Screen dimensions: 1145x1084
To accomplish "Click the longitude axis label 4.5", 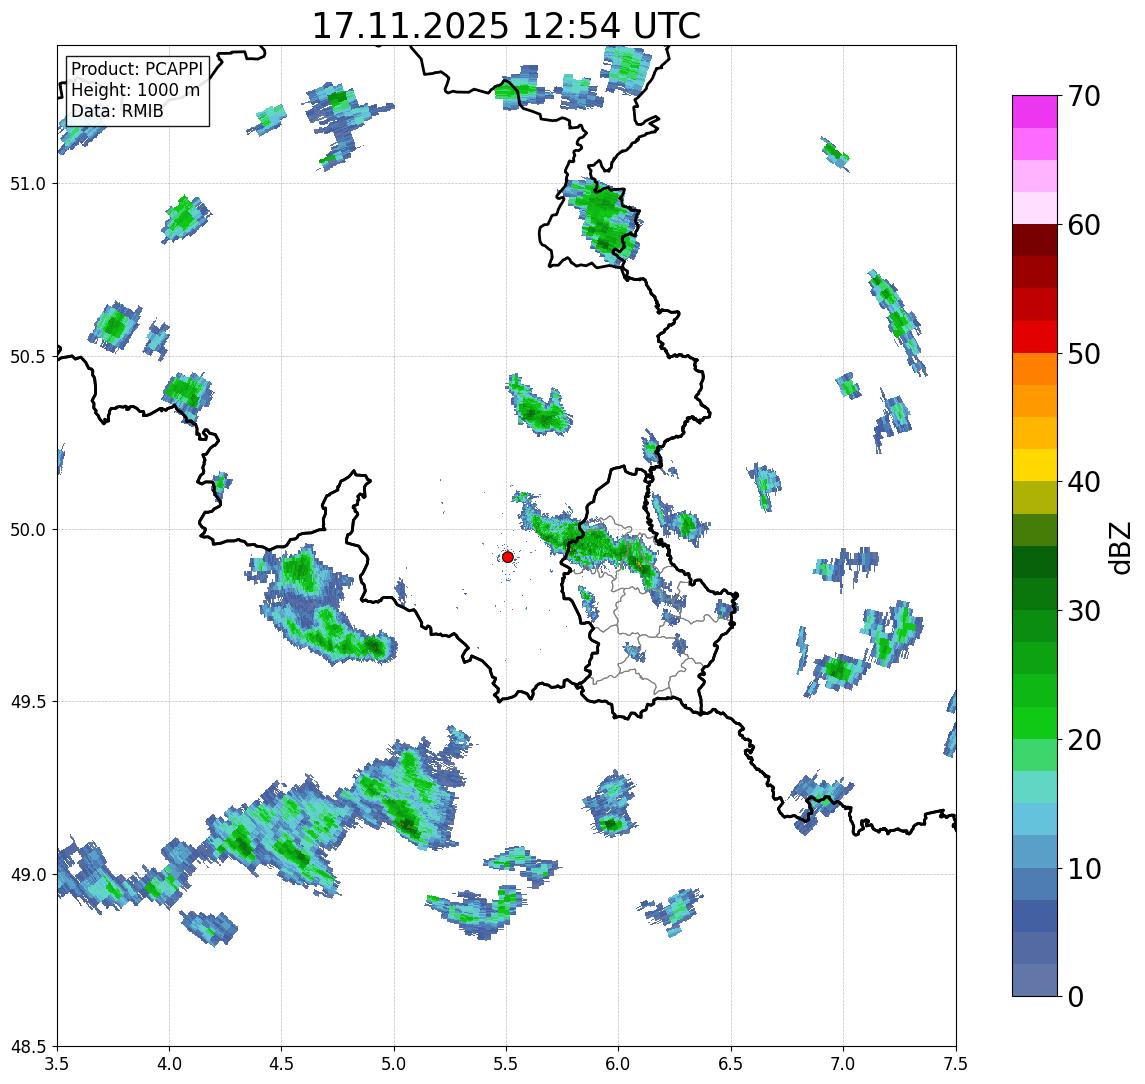I will tap(282, 1064).
